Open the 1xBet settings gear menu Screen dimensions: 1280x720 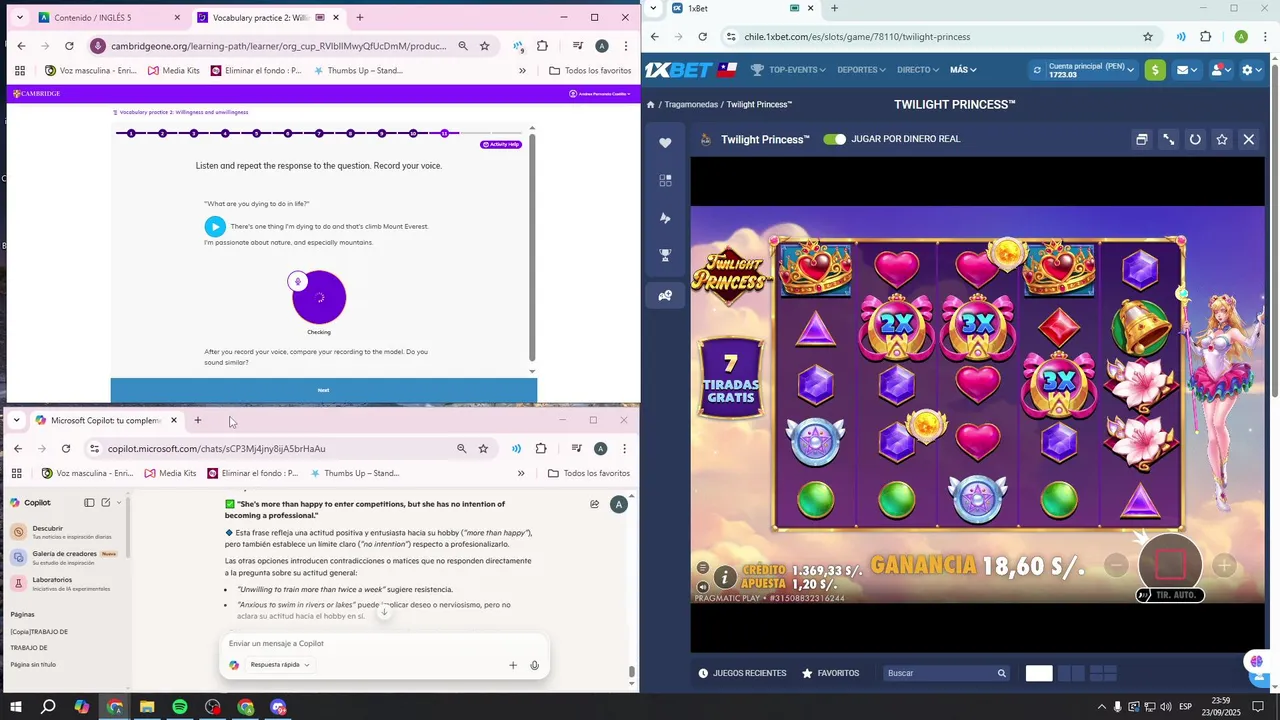[x=1250, y=70]
